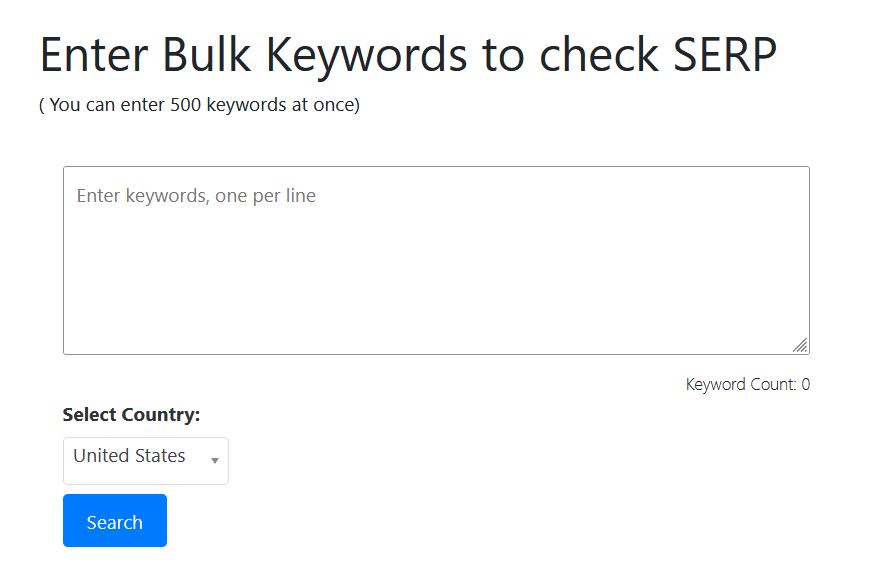This screenshot has width=871, height=567.
Task: Expand the country list via its caret
Action: click(x=215, y=461)
